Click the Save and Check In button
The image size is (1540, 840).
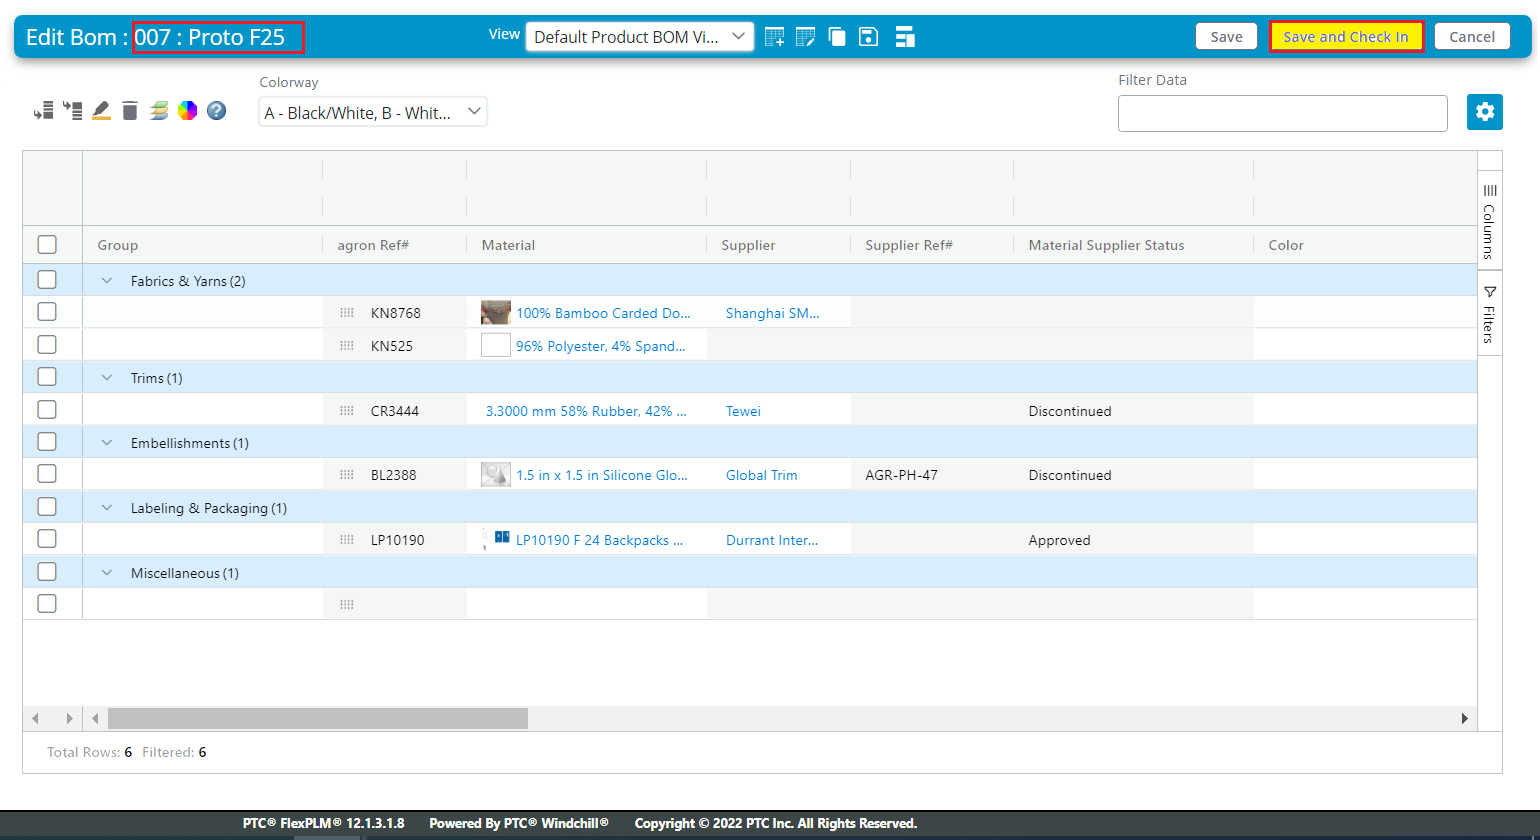1346,37
